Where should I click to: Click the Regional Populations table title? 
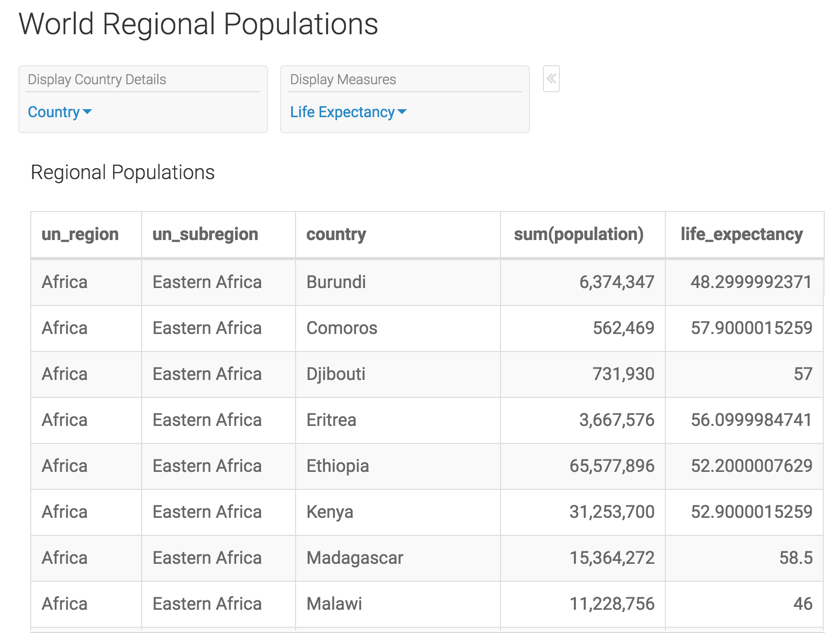[x=123, y=172]
